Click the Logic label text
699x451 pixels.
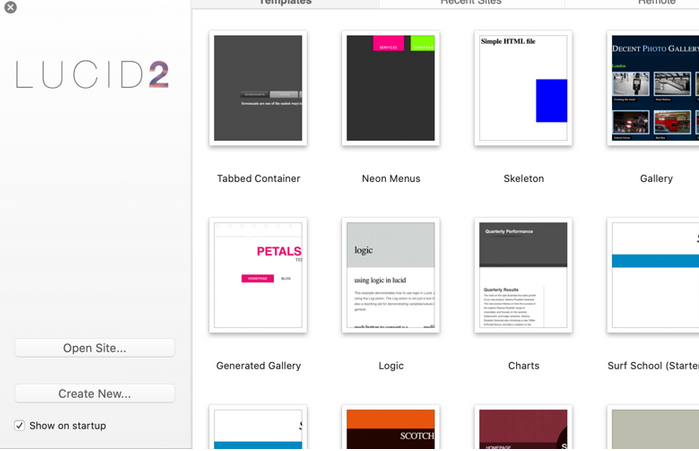tap(391, 366)
